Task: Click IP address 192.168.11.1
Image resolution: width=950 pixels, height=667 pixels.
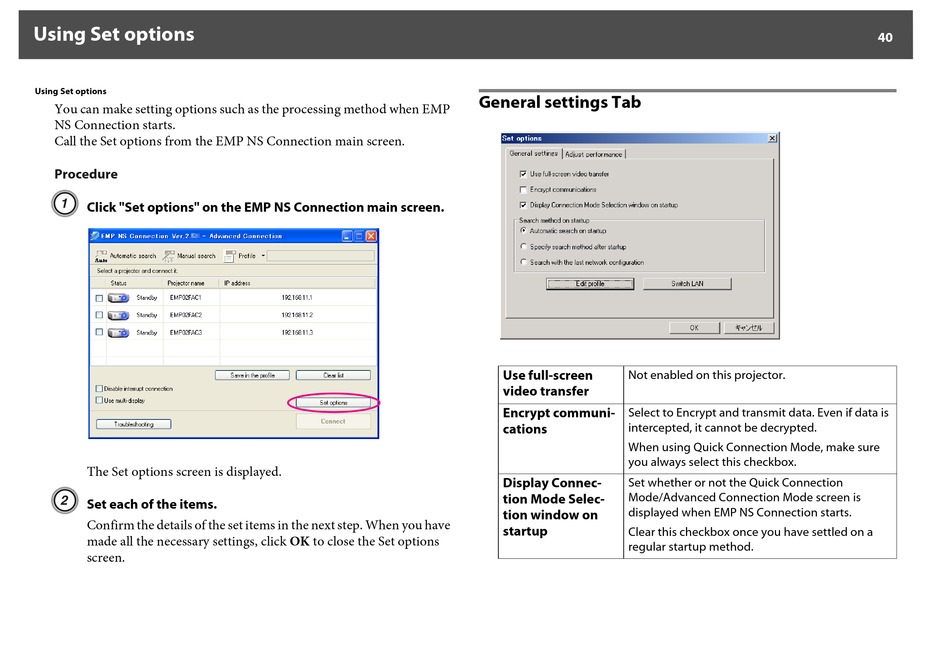Action: click(x=297, y=298)
